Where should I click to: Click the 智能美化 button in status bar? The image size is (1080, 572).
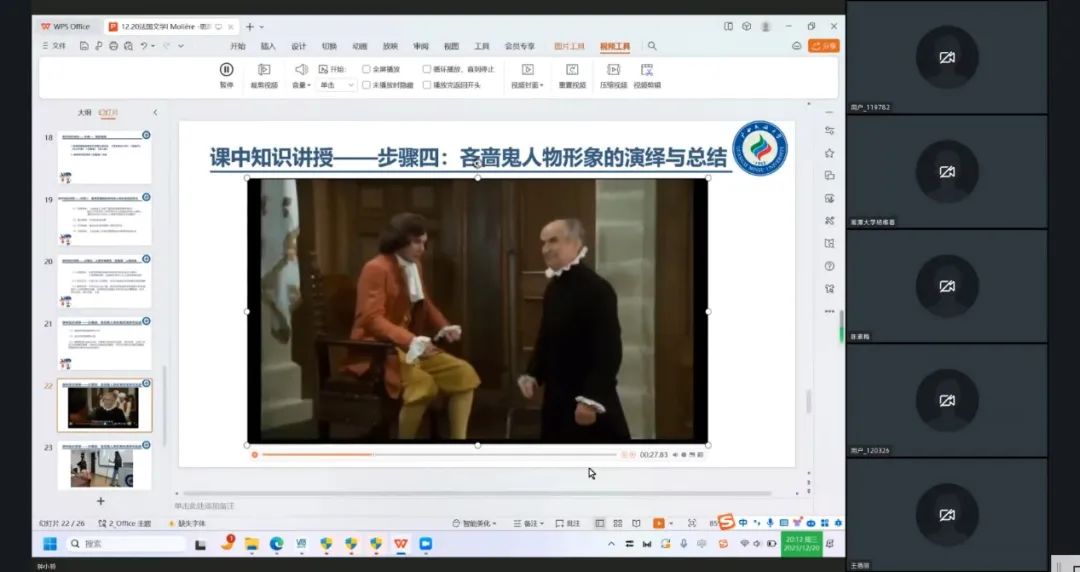tap(476, 523)
